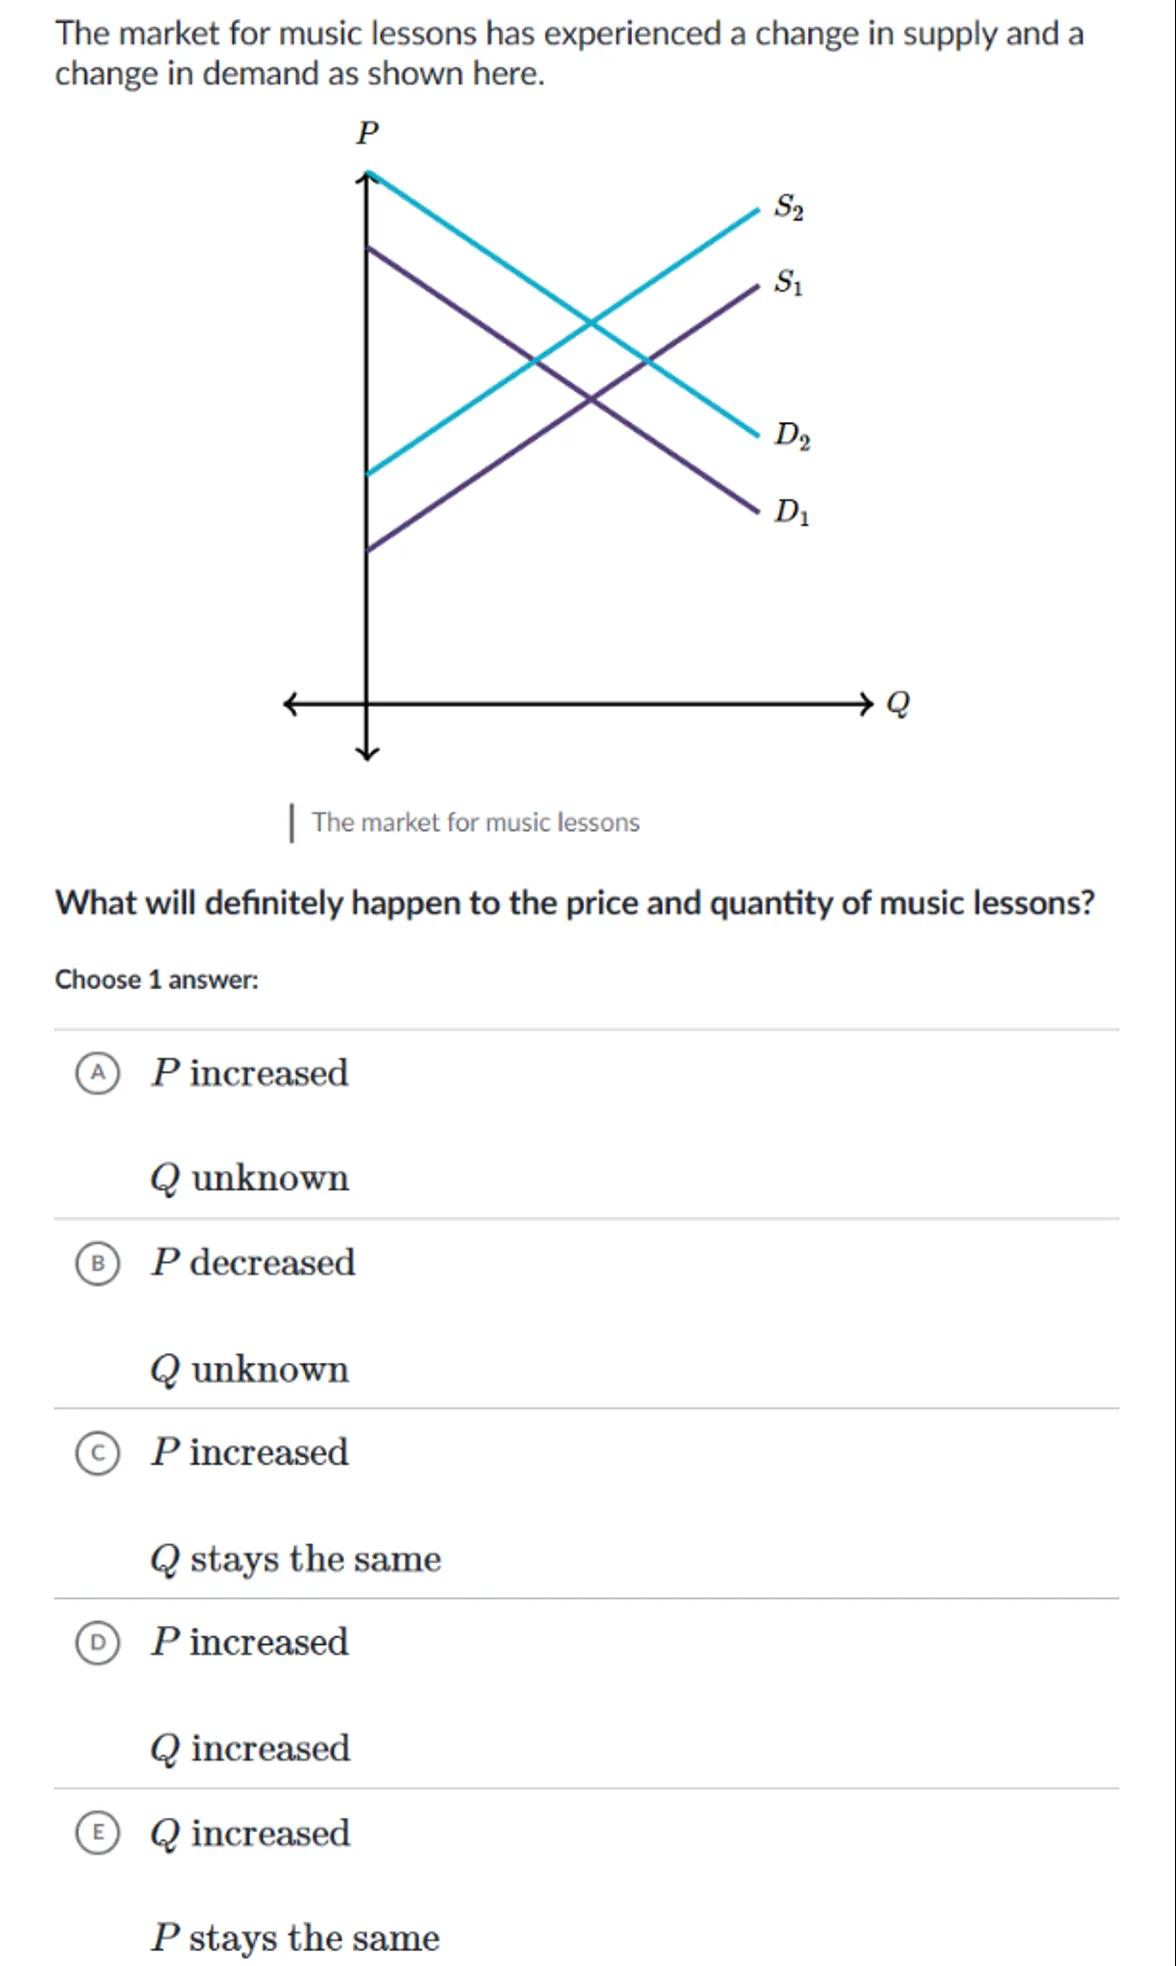1176x1966 pixels.
Task: Click the P axis label above graph
Action: click(368, 132)
